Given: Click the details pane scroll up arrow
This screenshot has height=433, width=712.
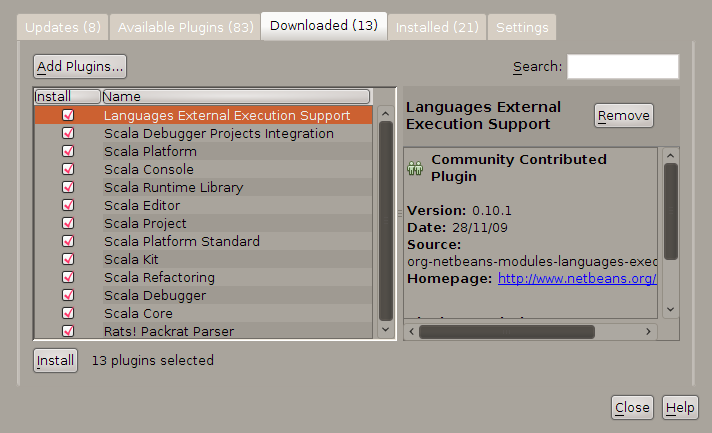Looking at the screenshot, I should 670,156.
